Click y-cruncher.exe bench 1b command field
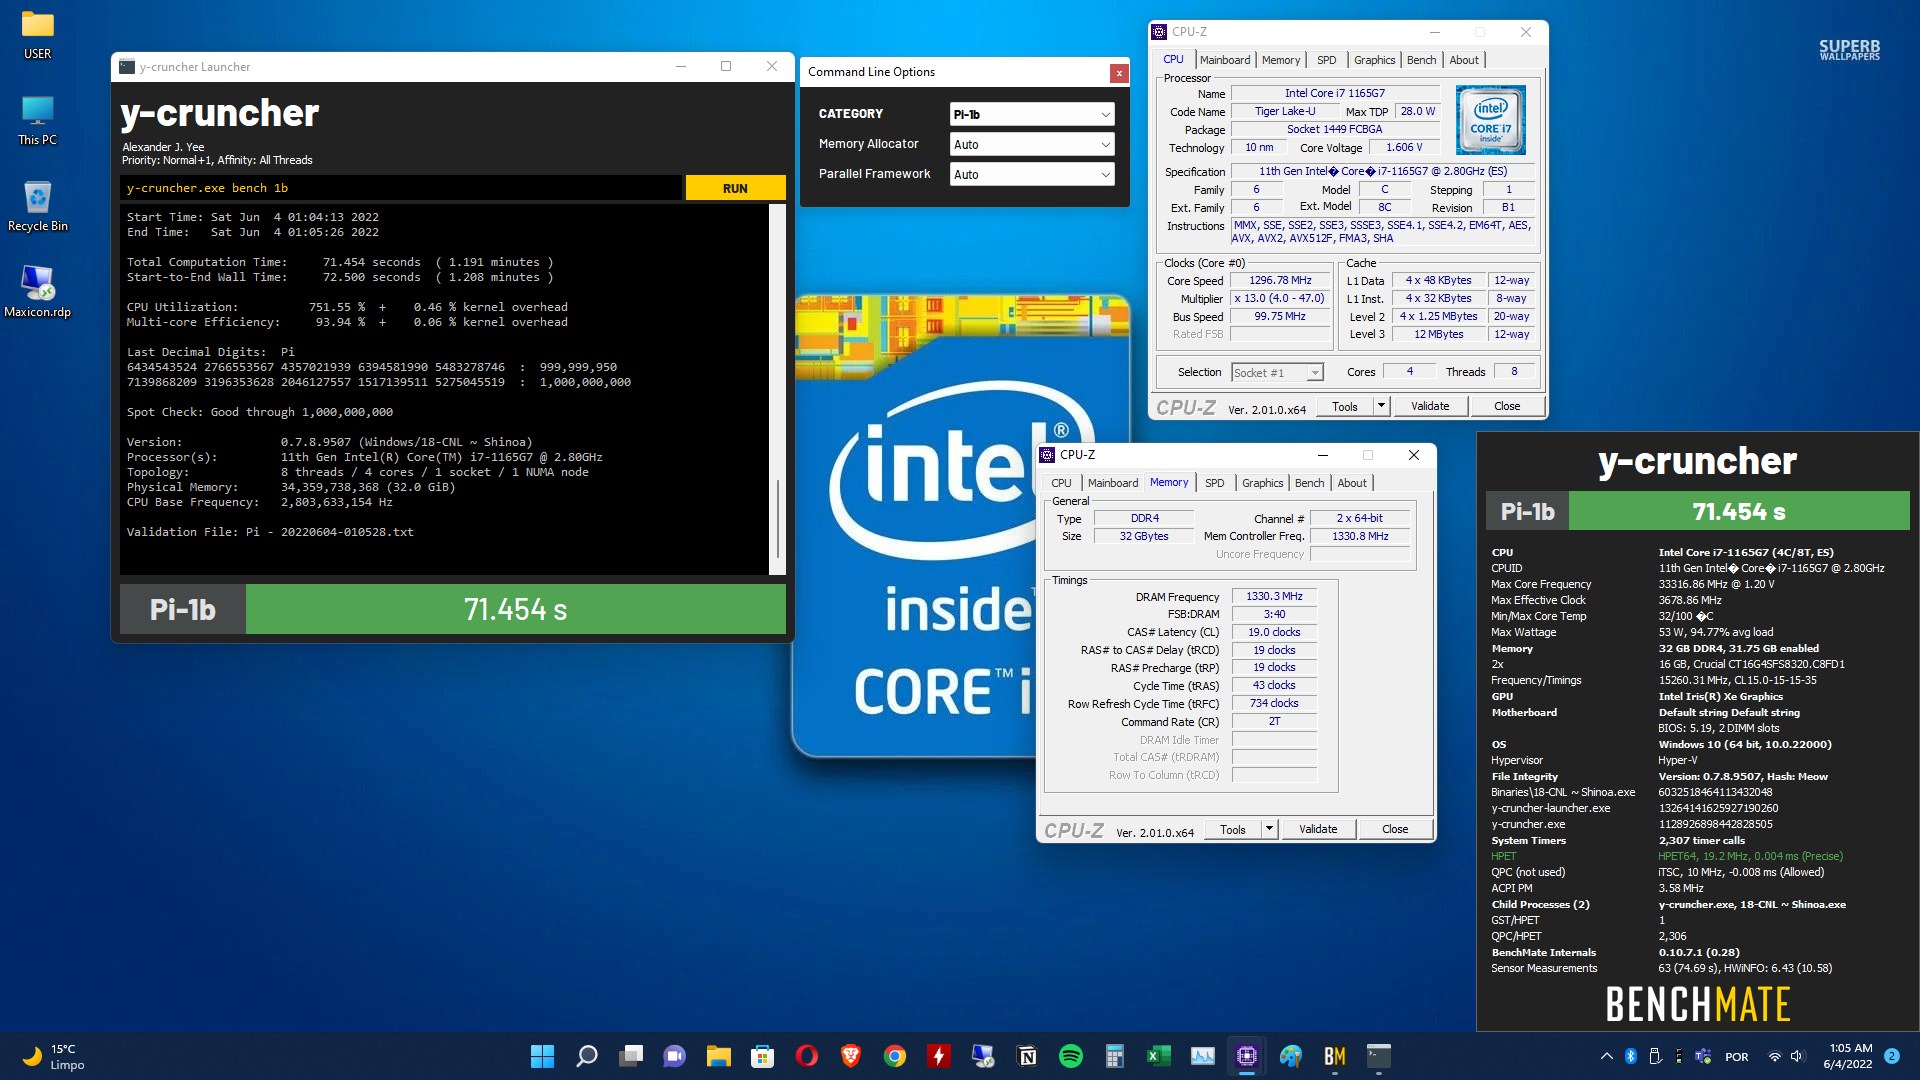1920x1080 pixels. (x=402, y=188)
